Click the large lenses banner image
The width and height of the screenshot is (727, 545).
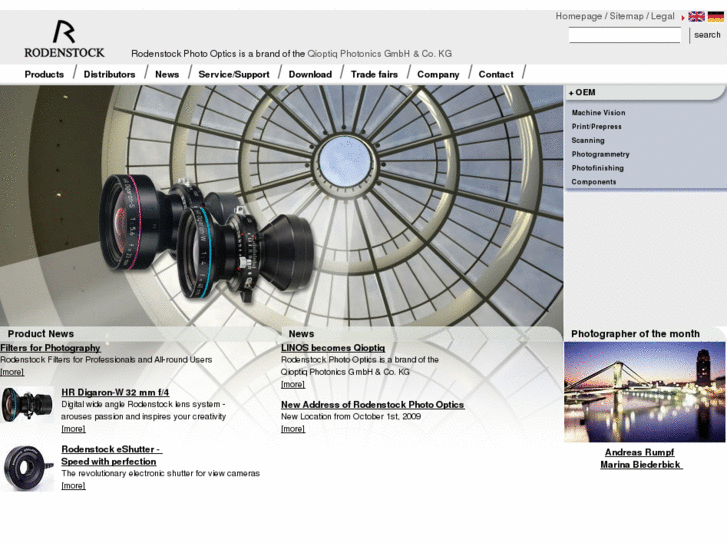(281, 205)
